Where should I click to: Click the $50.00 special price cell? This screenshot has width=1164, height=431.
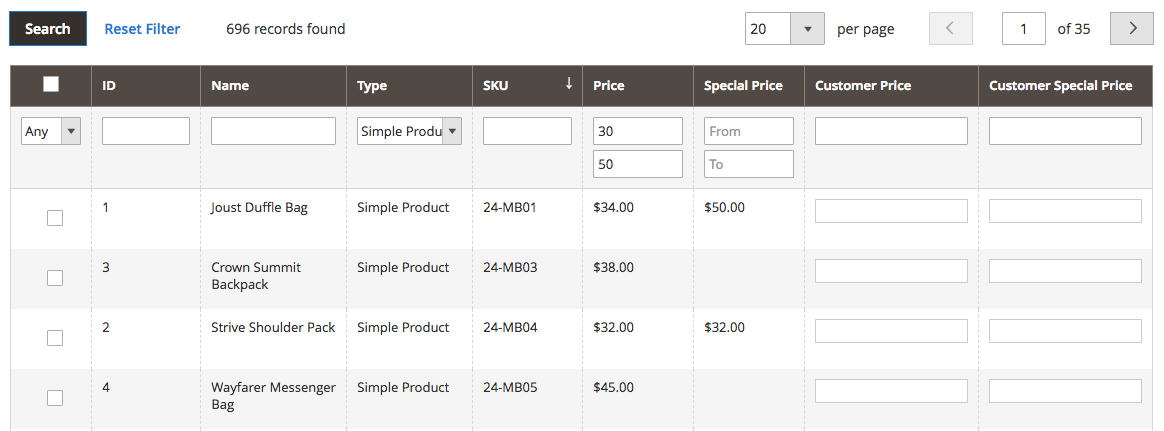click(x=725, y=208)
